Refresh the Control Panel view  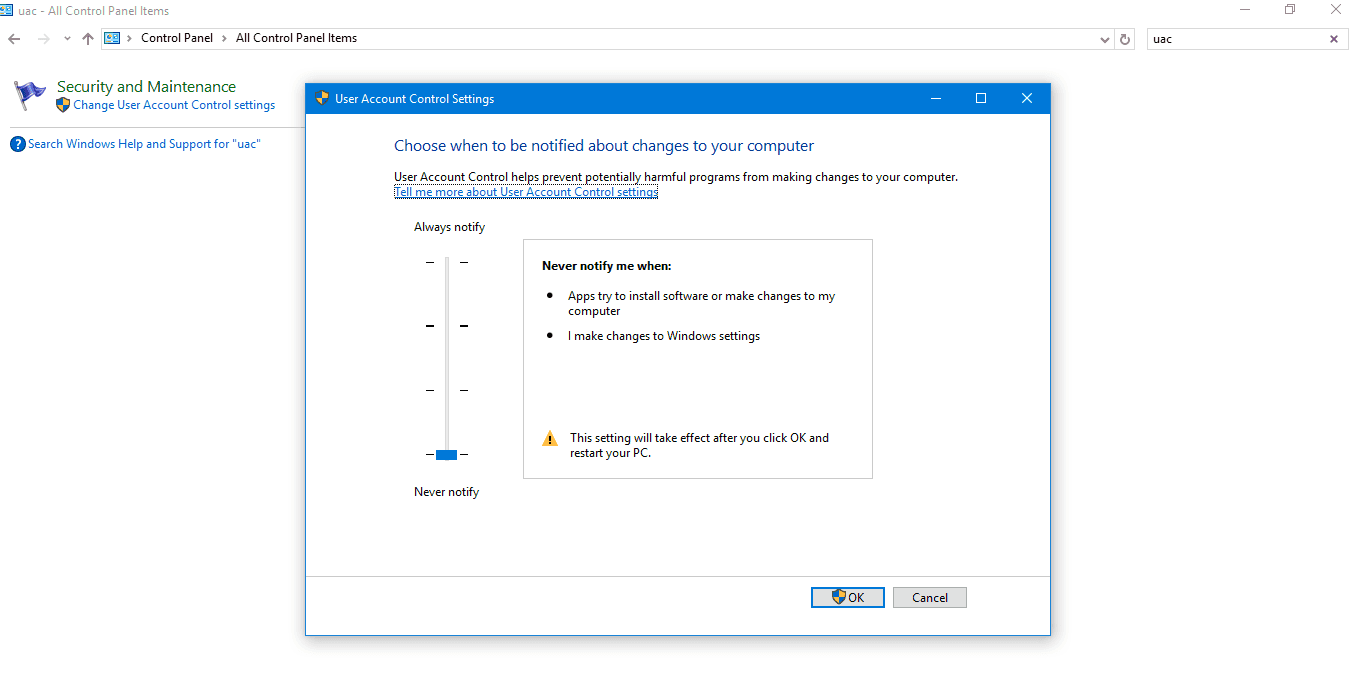pos(1125,39)
